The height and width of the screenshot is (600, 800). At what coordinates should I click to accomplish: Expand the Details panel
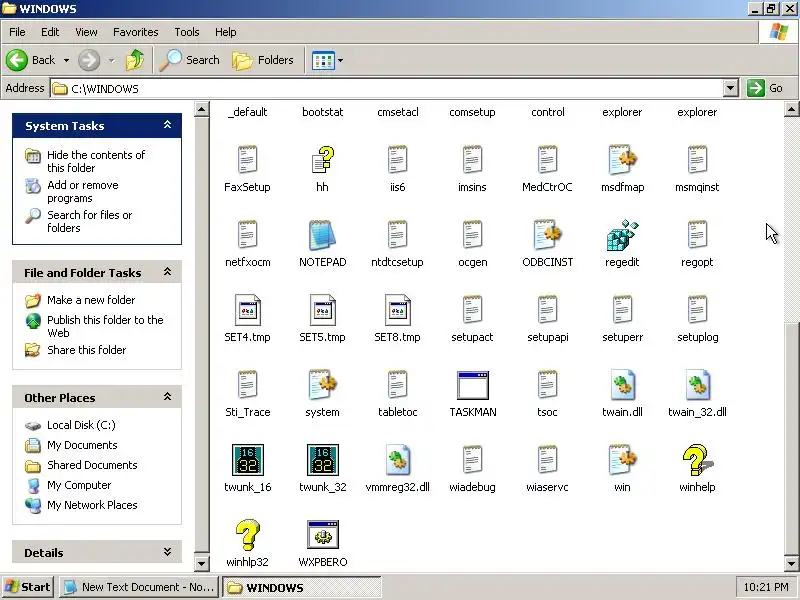pyautogui.click(x=167, y=552)
